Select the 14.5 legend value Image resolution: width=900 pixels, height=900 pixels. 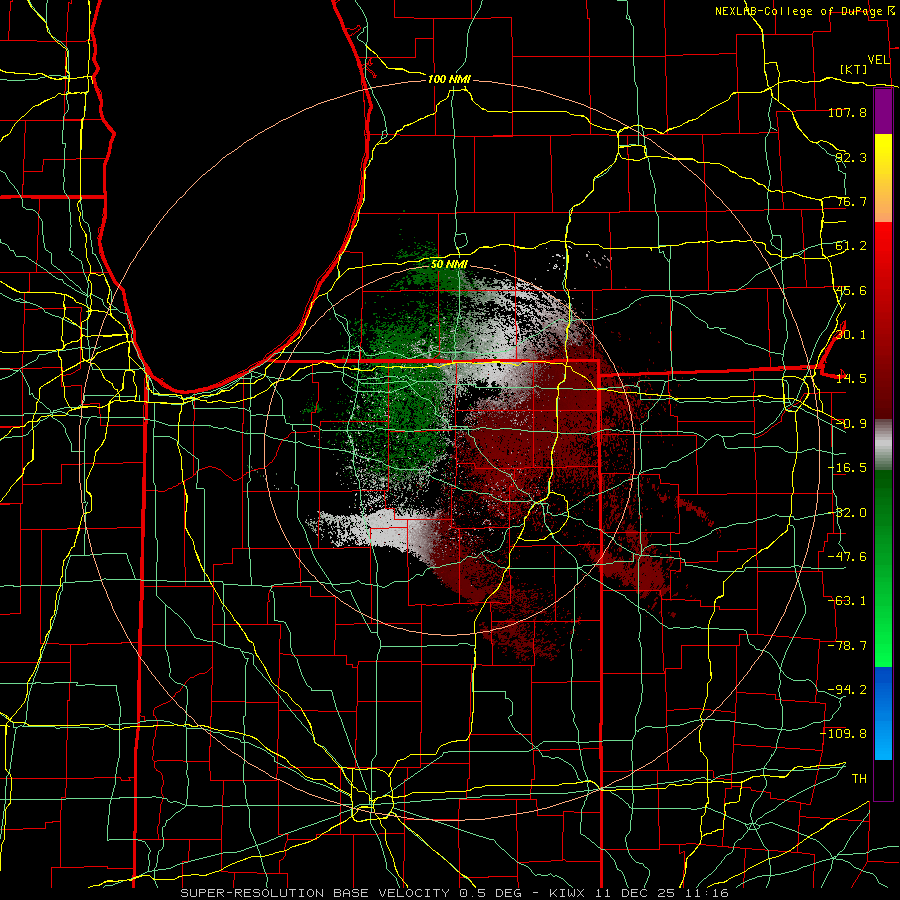tap(851, 379)
